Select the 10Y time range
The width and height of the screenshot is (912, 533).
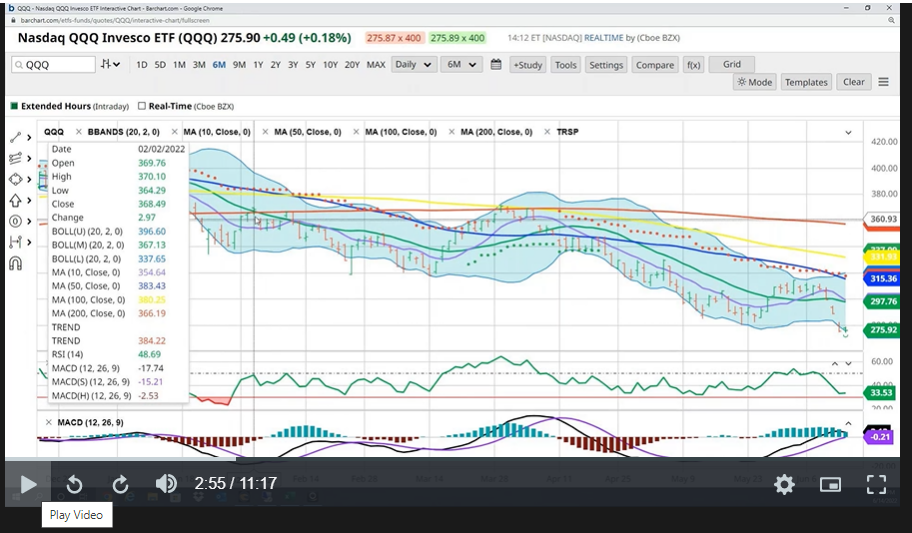pyautogui.click(x=330, y=65)
